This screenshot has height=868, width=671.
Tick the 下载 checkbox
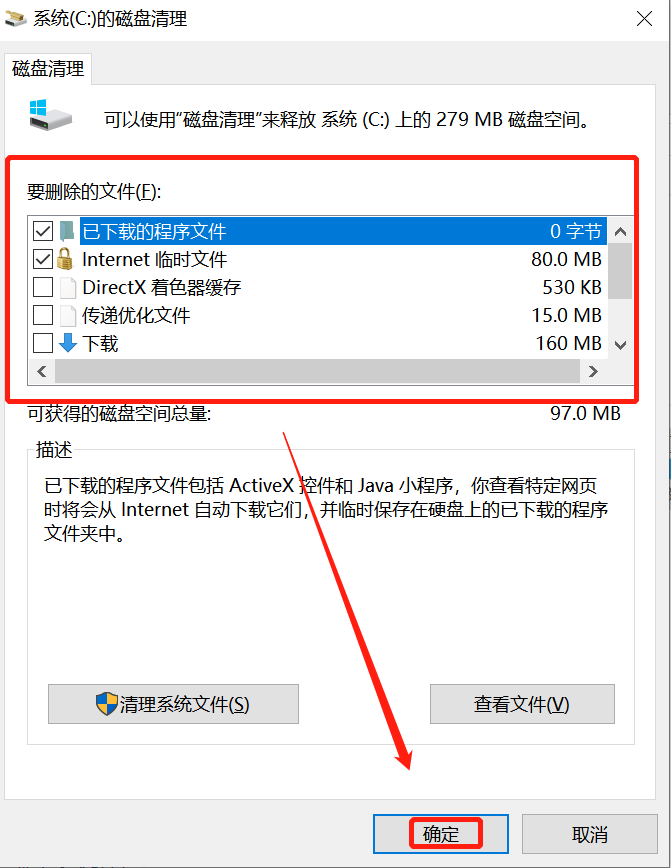pos(43,343)
